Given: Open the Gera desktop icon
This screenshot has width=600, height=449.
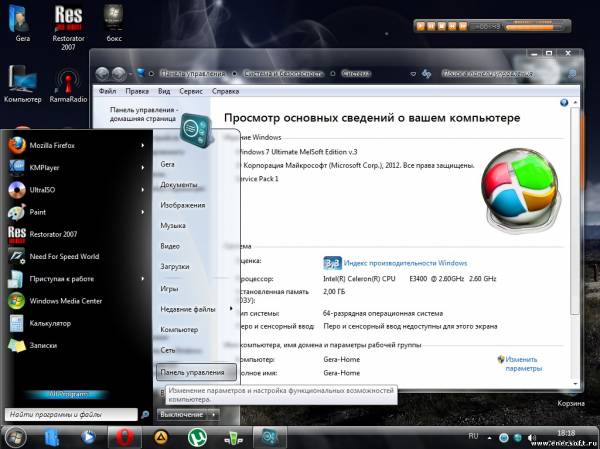Looking at the screenshot, I should coord(20,23).
